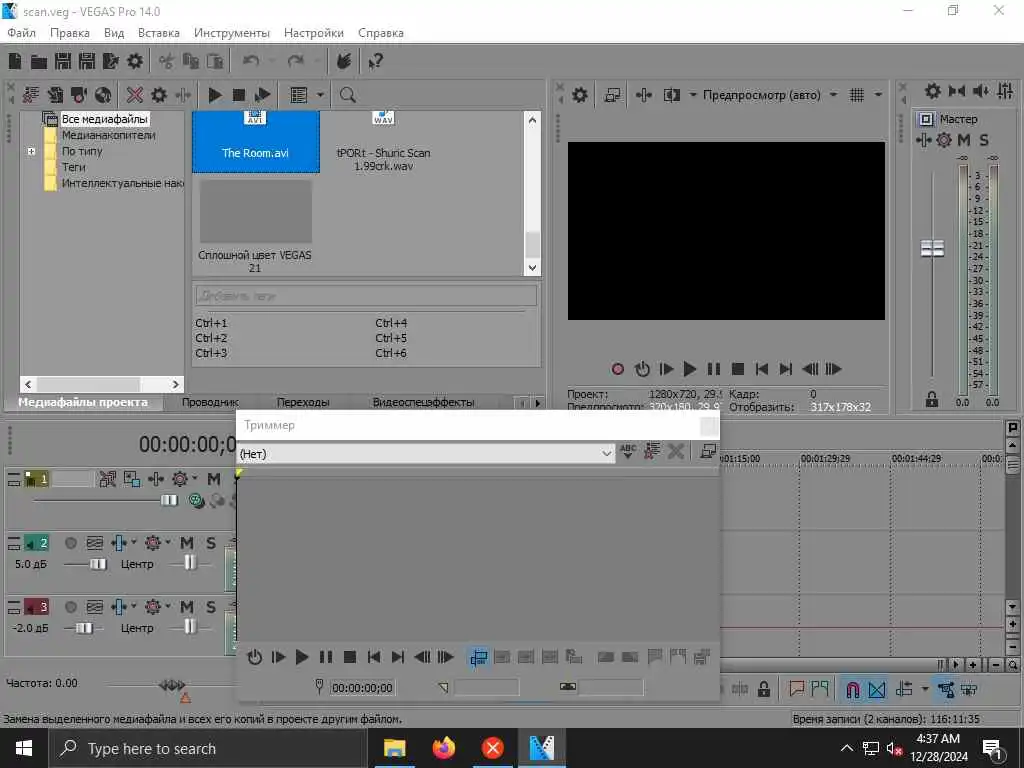Click the Master bus lock fader icon

coord(932,399)
